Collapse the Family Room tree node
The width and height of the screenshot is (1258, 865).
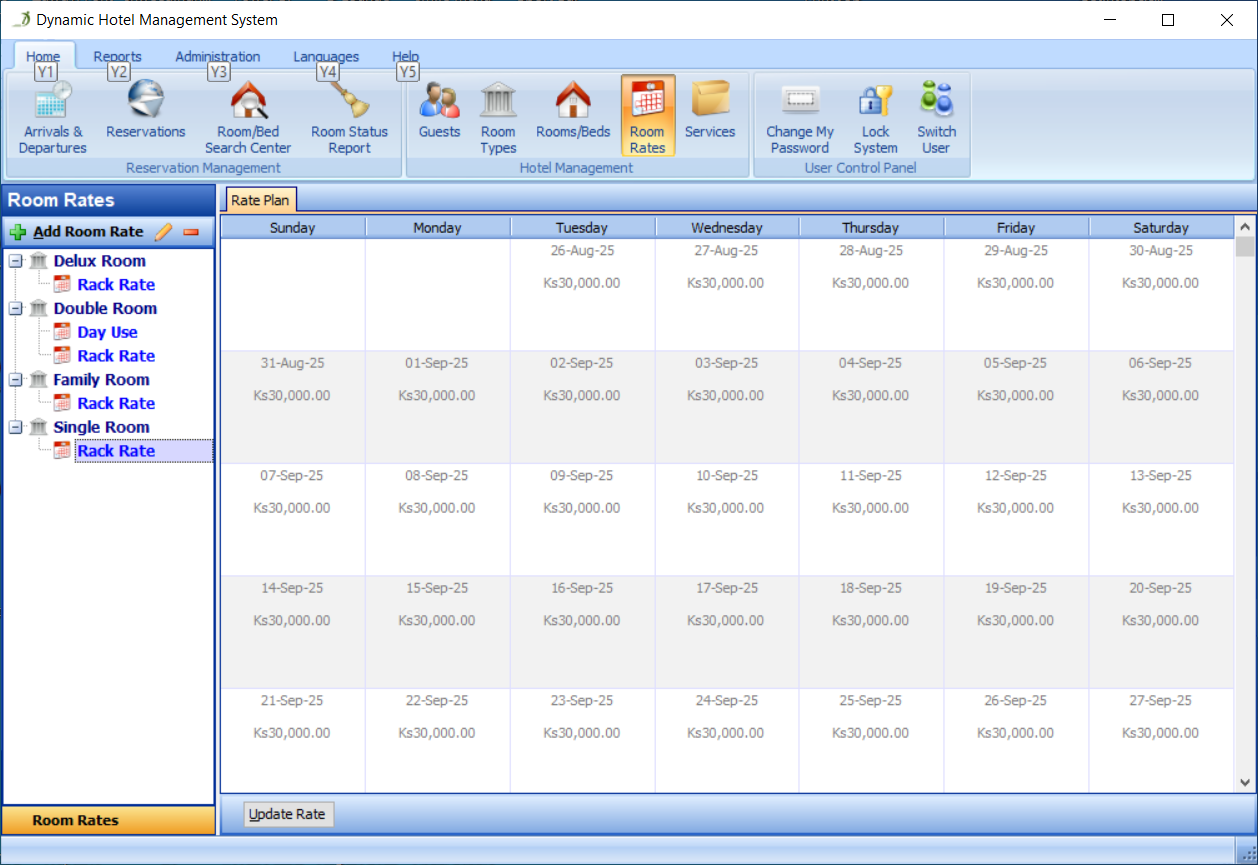point(16,380)
